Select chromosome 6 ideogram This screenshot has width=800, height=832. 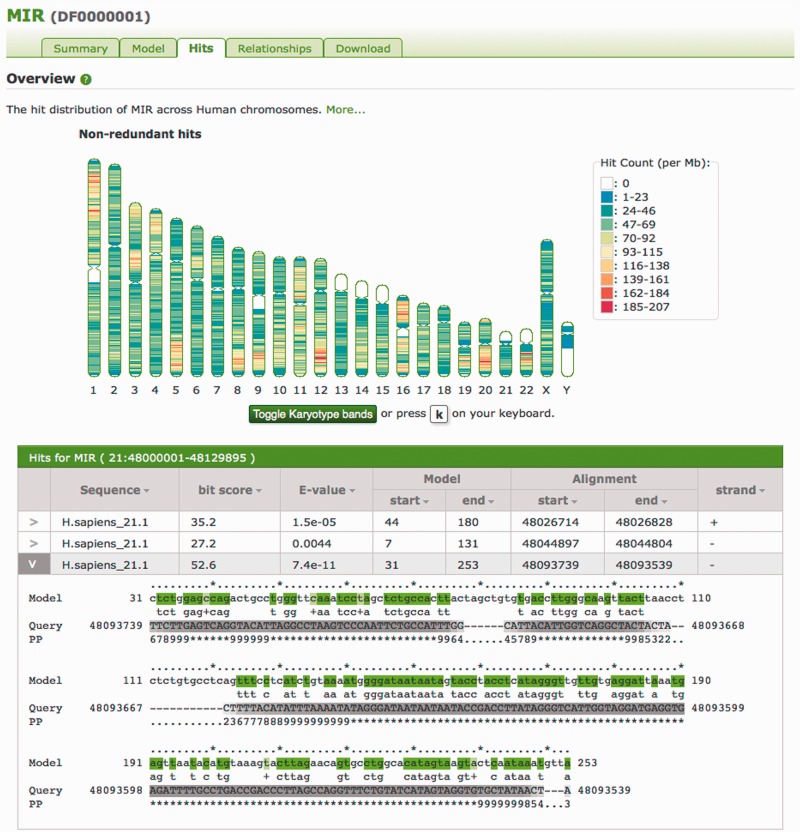pyautogui.click(x=197, y=301)
